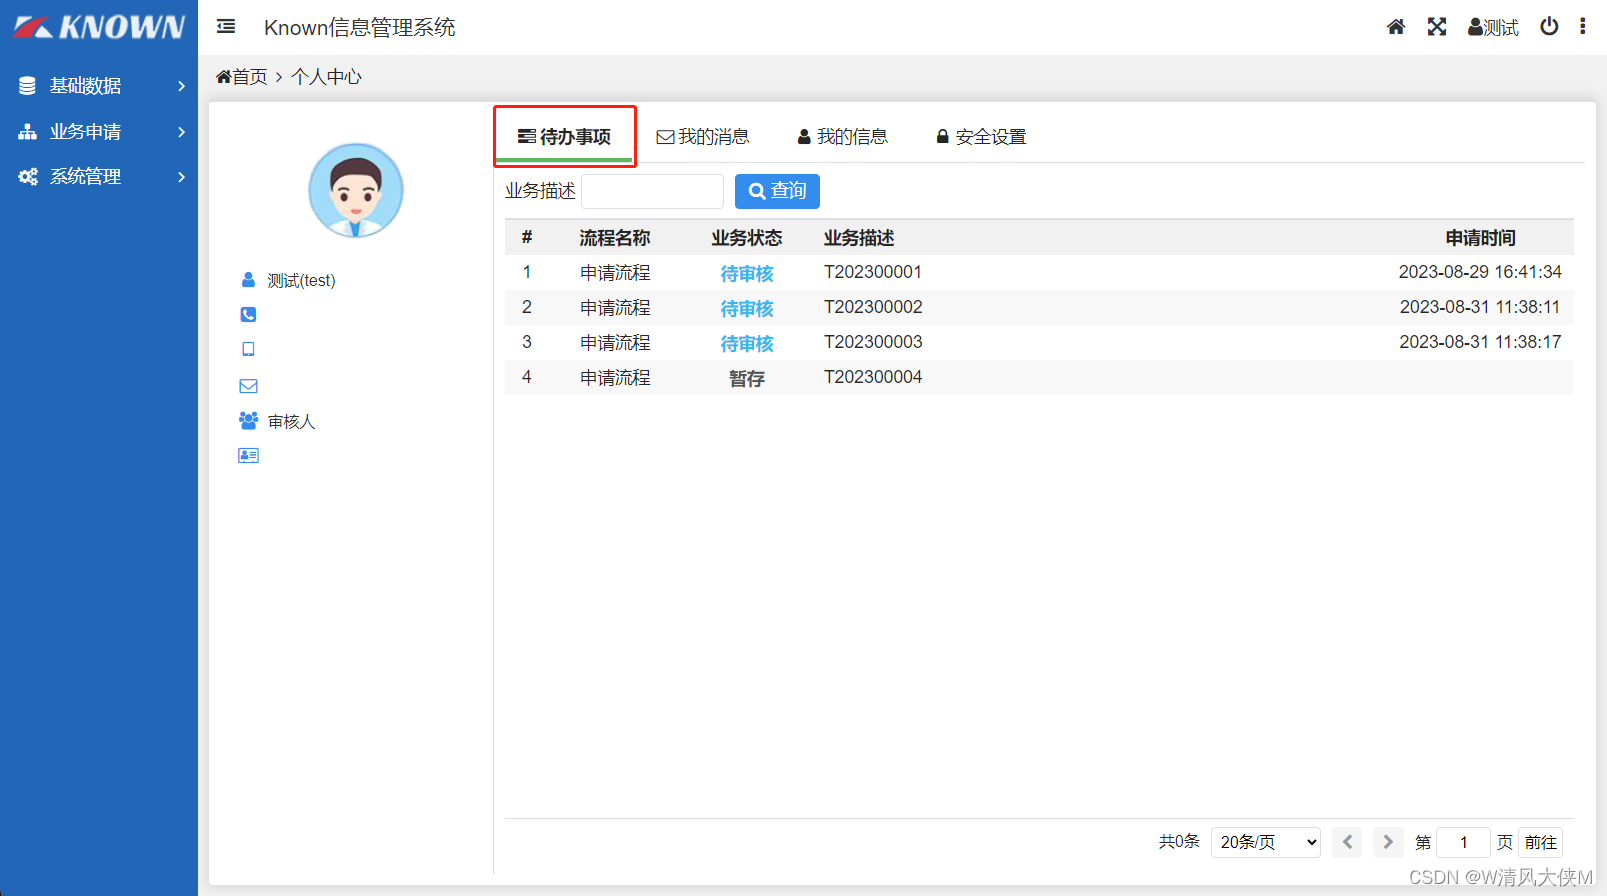Select the T202300001 cell

pos(873,272)
